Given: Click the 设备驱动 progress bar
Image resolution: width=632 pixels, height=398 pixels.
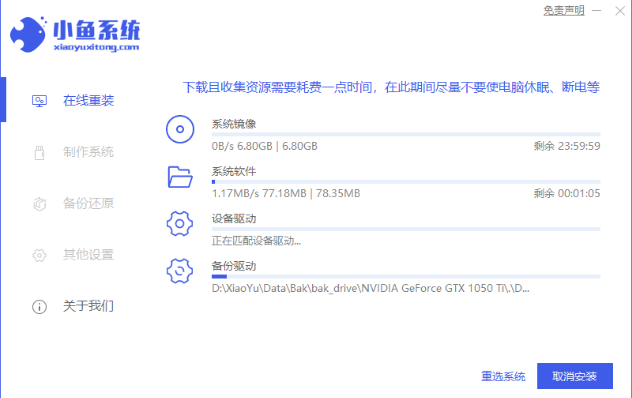Looking at the screenshot, I should [x=406, y=229].
